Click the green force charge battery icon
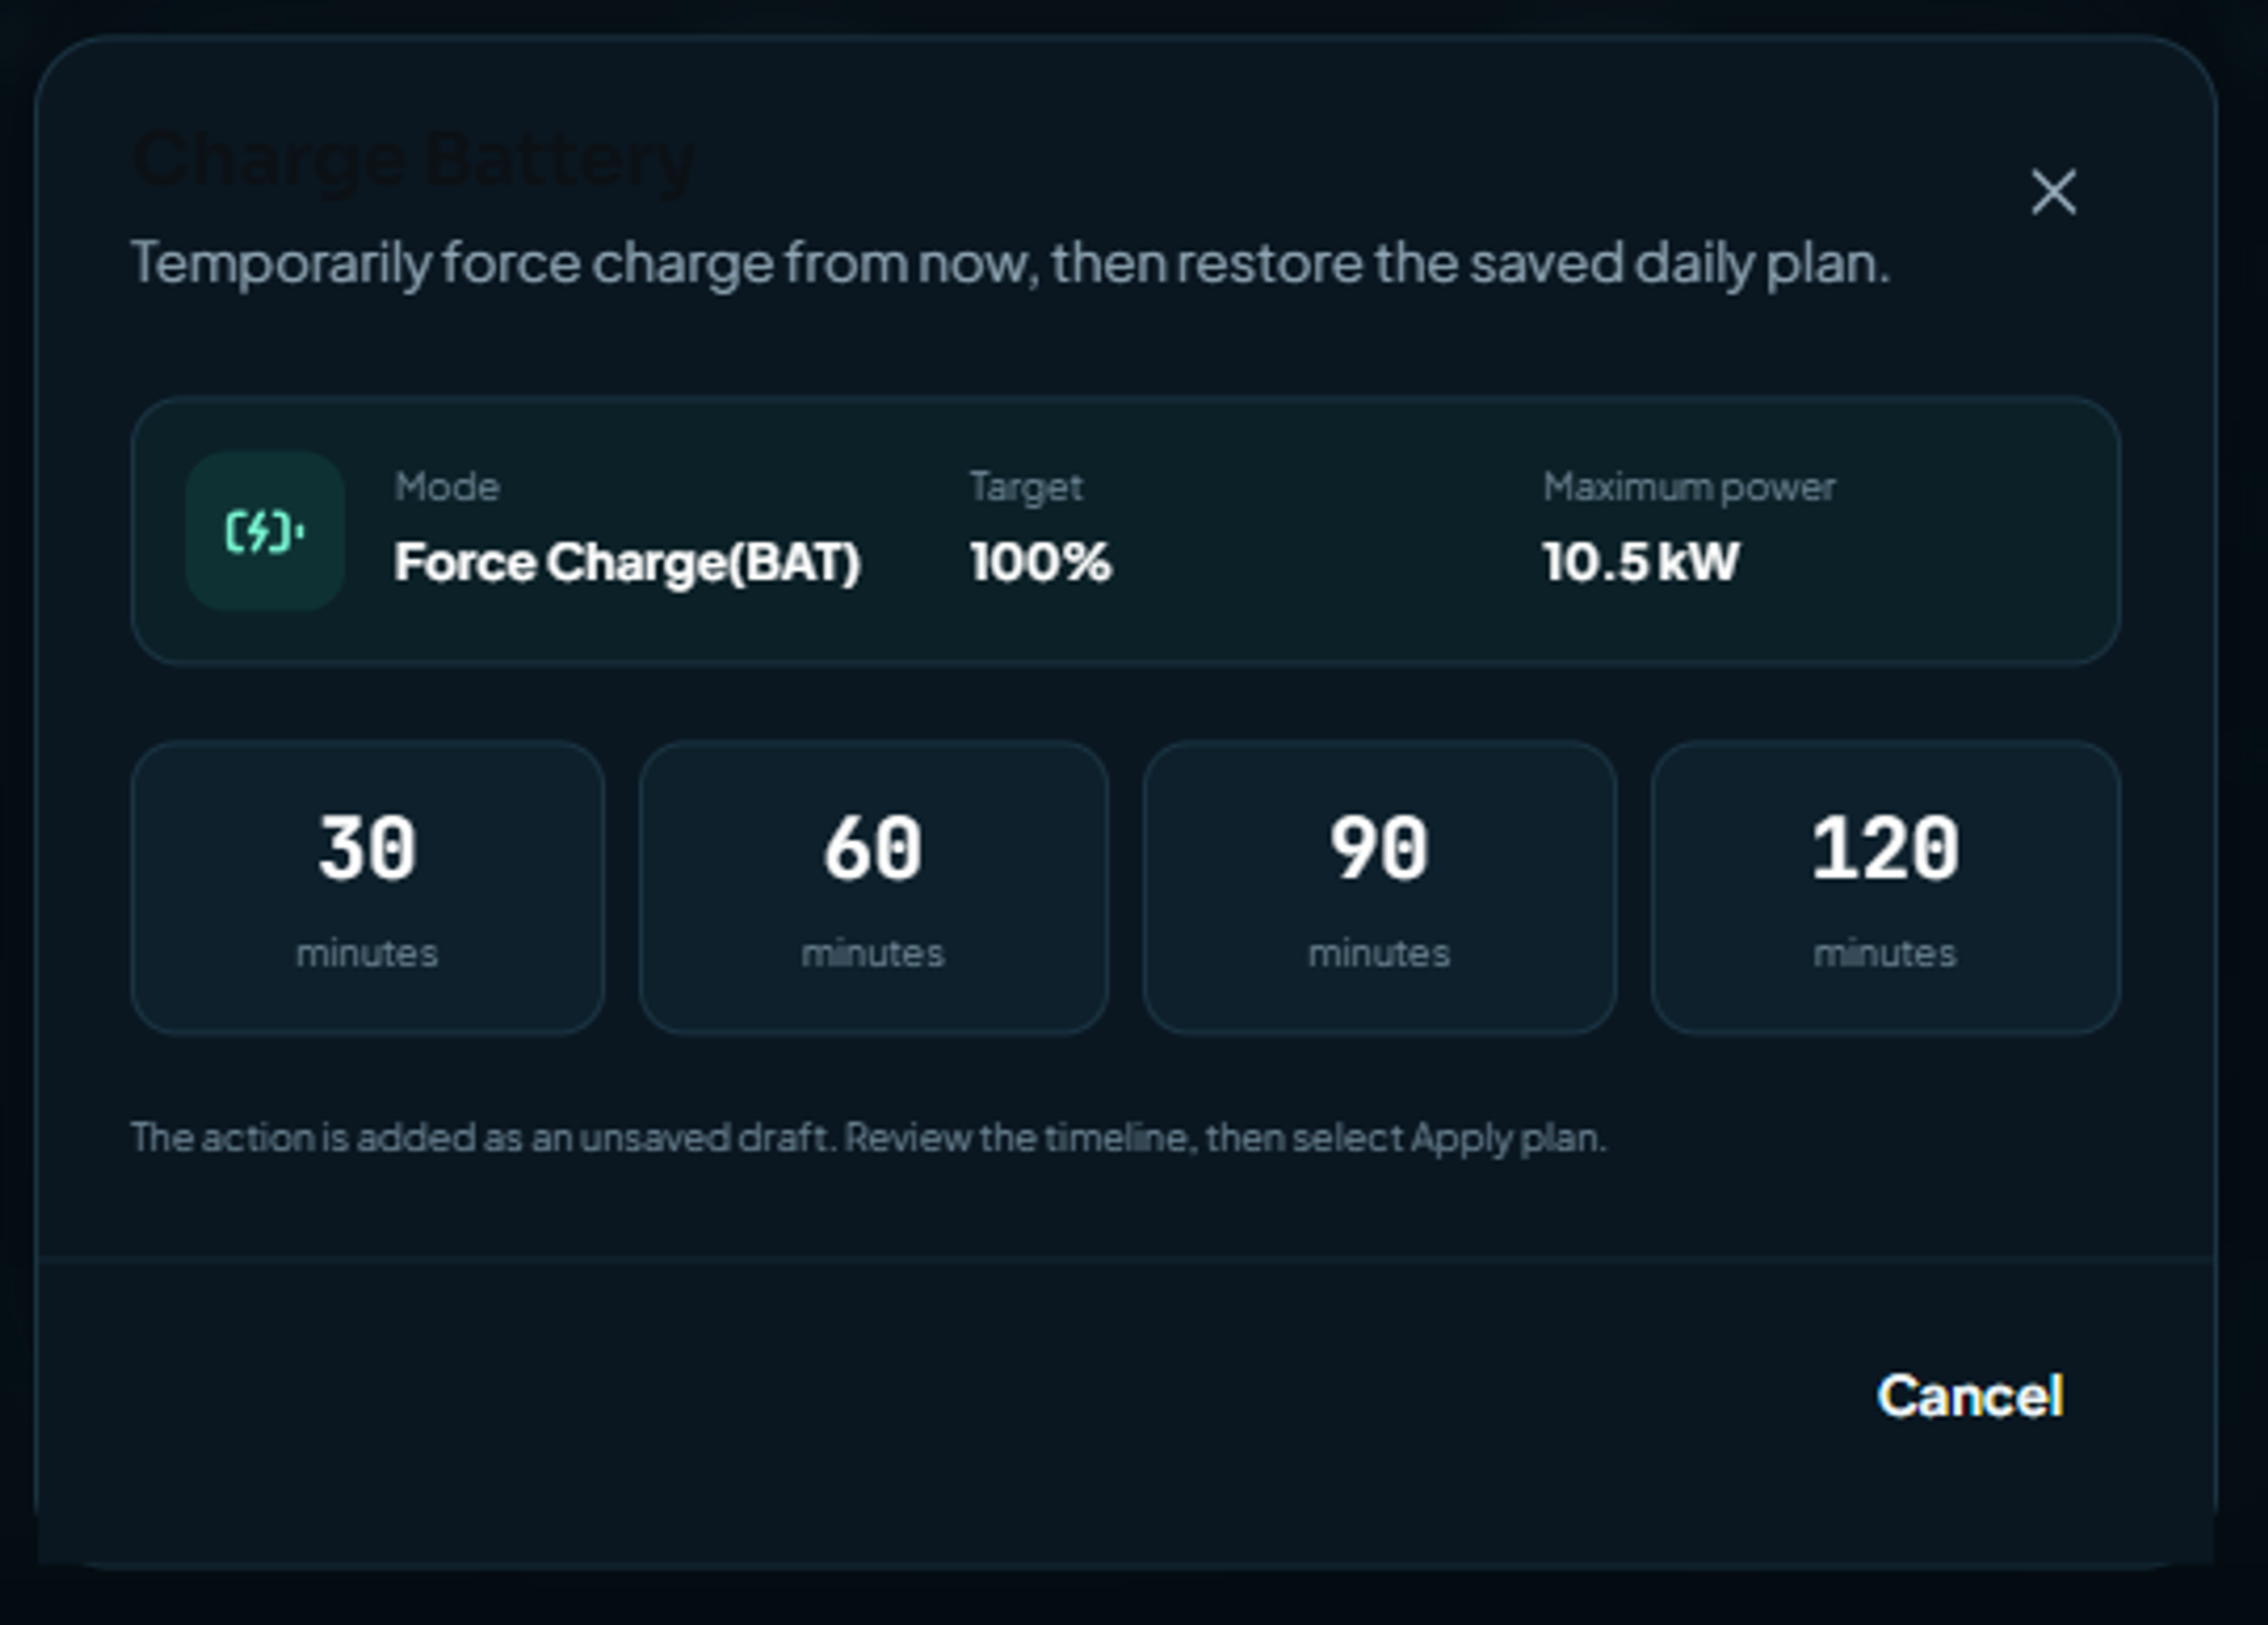The width and height of the screenshot is (2268, 1625). (265, 531)
